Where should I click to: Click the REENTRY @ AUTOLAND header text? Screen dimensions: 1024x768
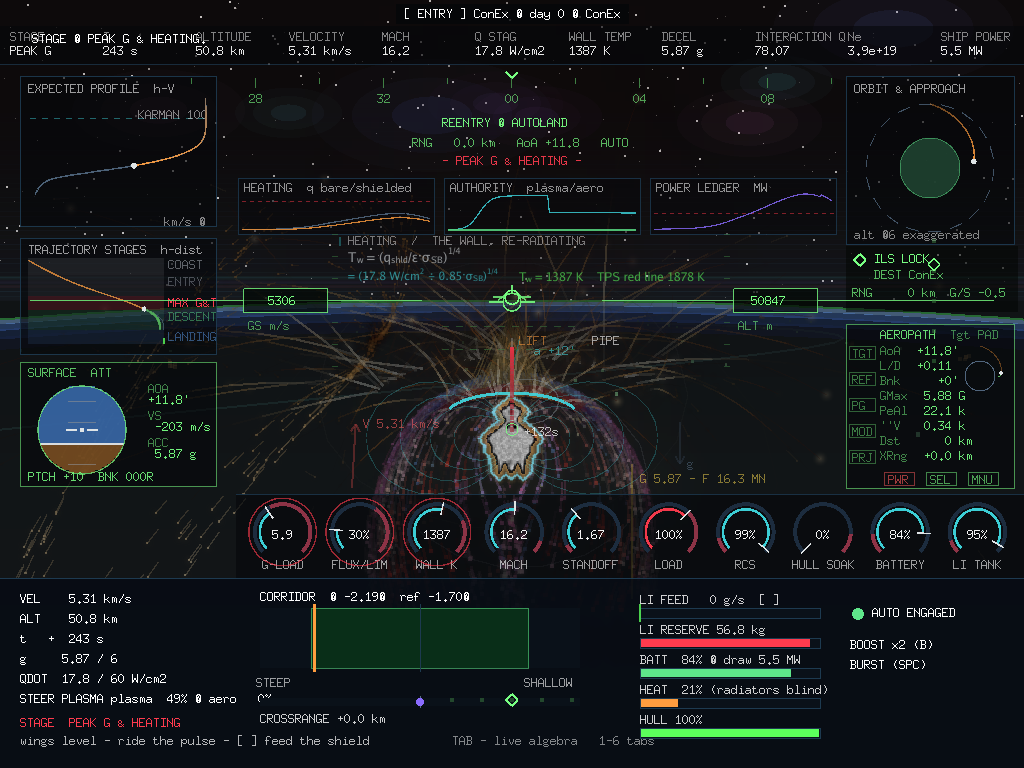504,123
